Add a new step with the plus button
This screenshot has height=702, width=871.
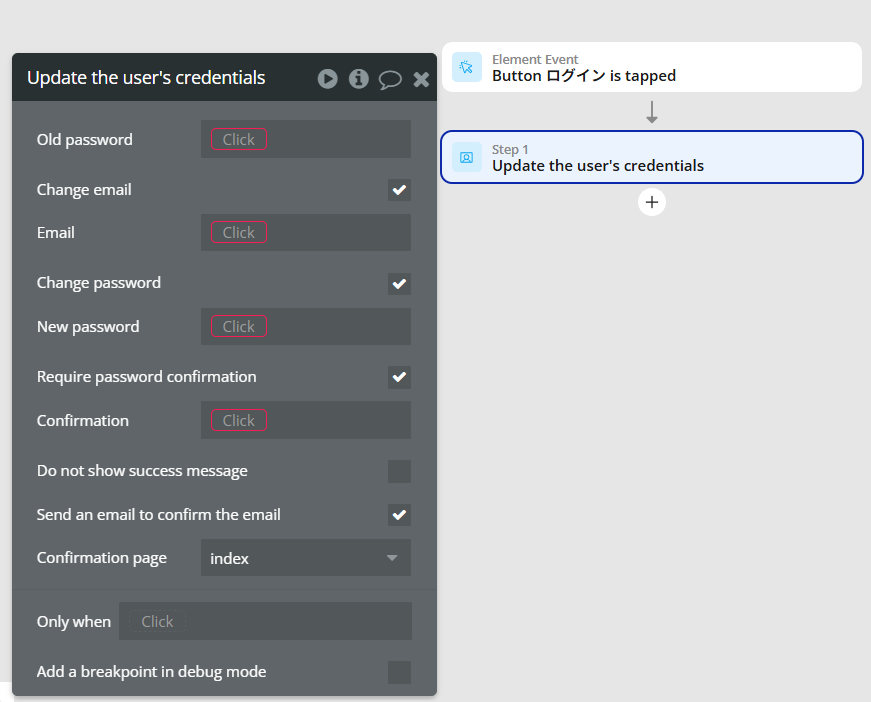point(652,202)
